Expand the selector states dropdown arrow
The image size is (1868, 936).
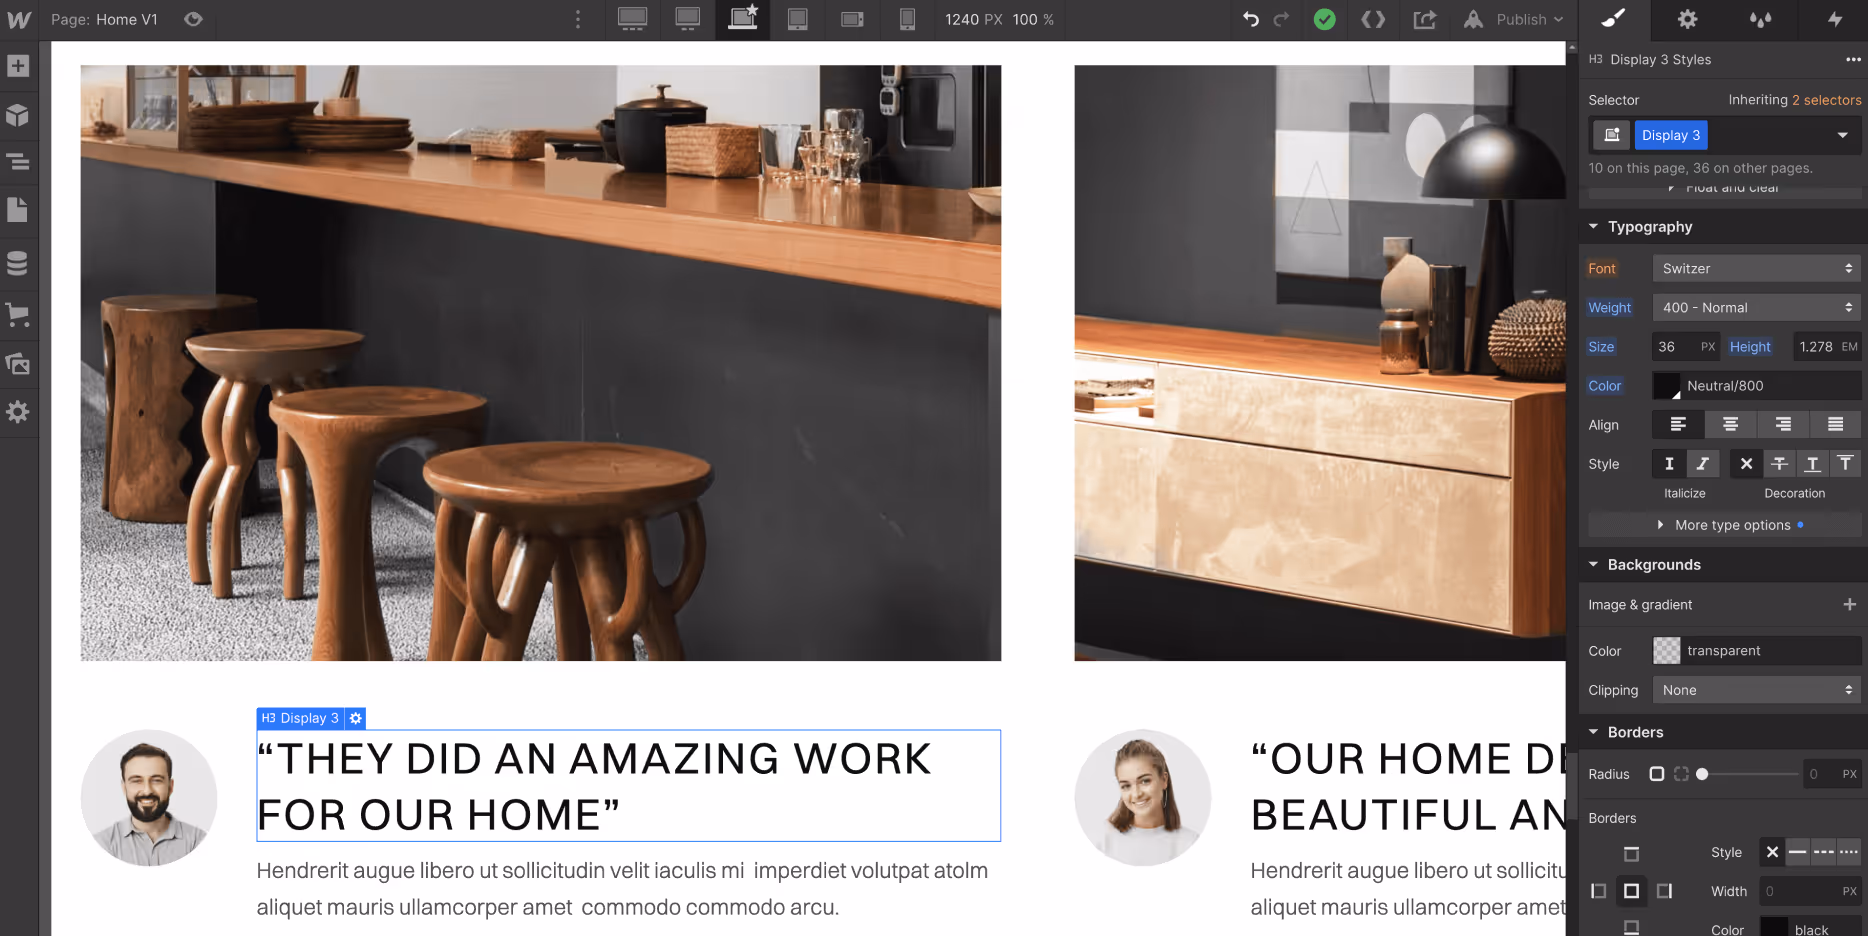click(x=1842, y=135)
